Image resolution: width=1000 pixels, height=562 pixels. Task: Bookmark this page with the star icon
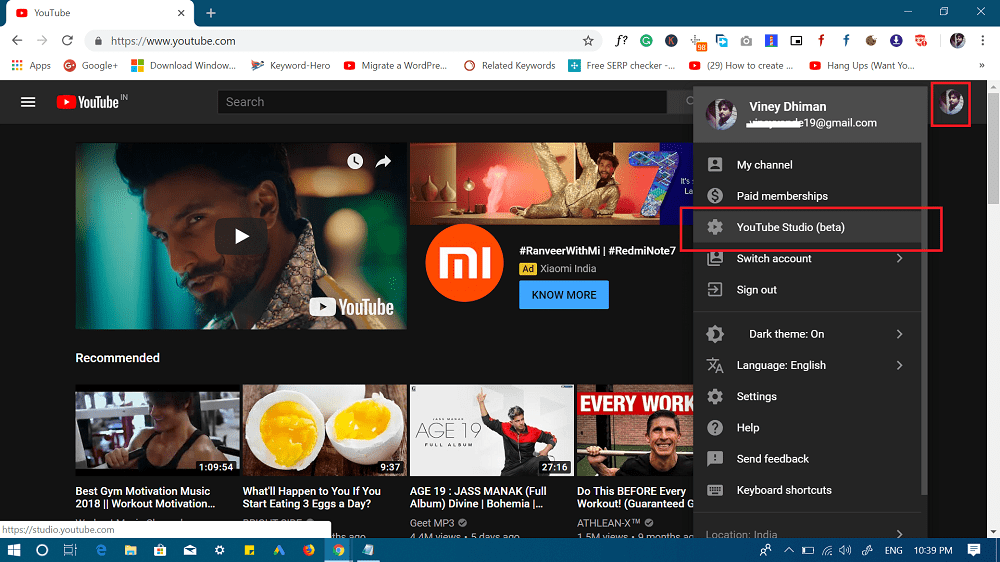[x=588, y=41]
